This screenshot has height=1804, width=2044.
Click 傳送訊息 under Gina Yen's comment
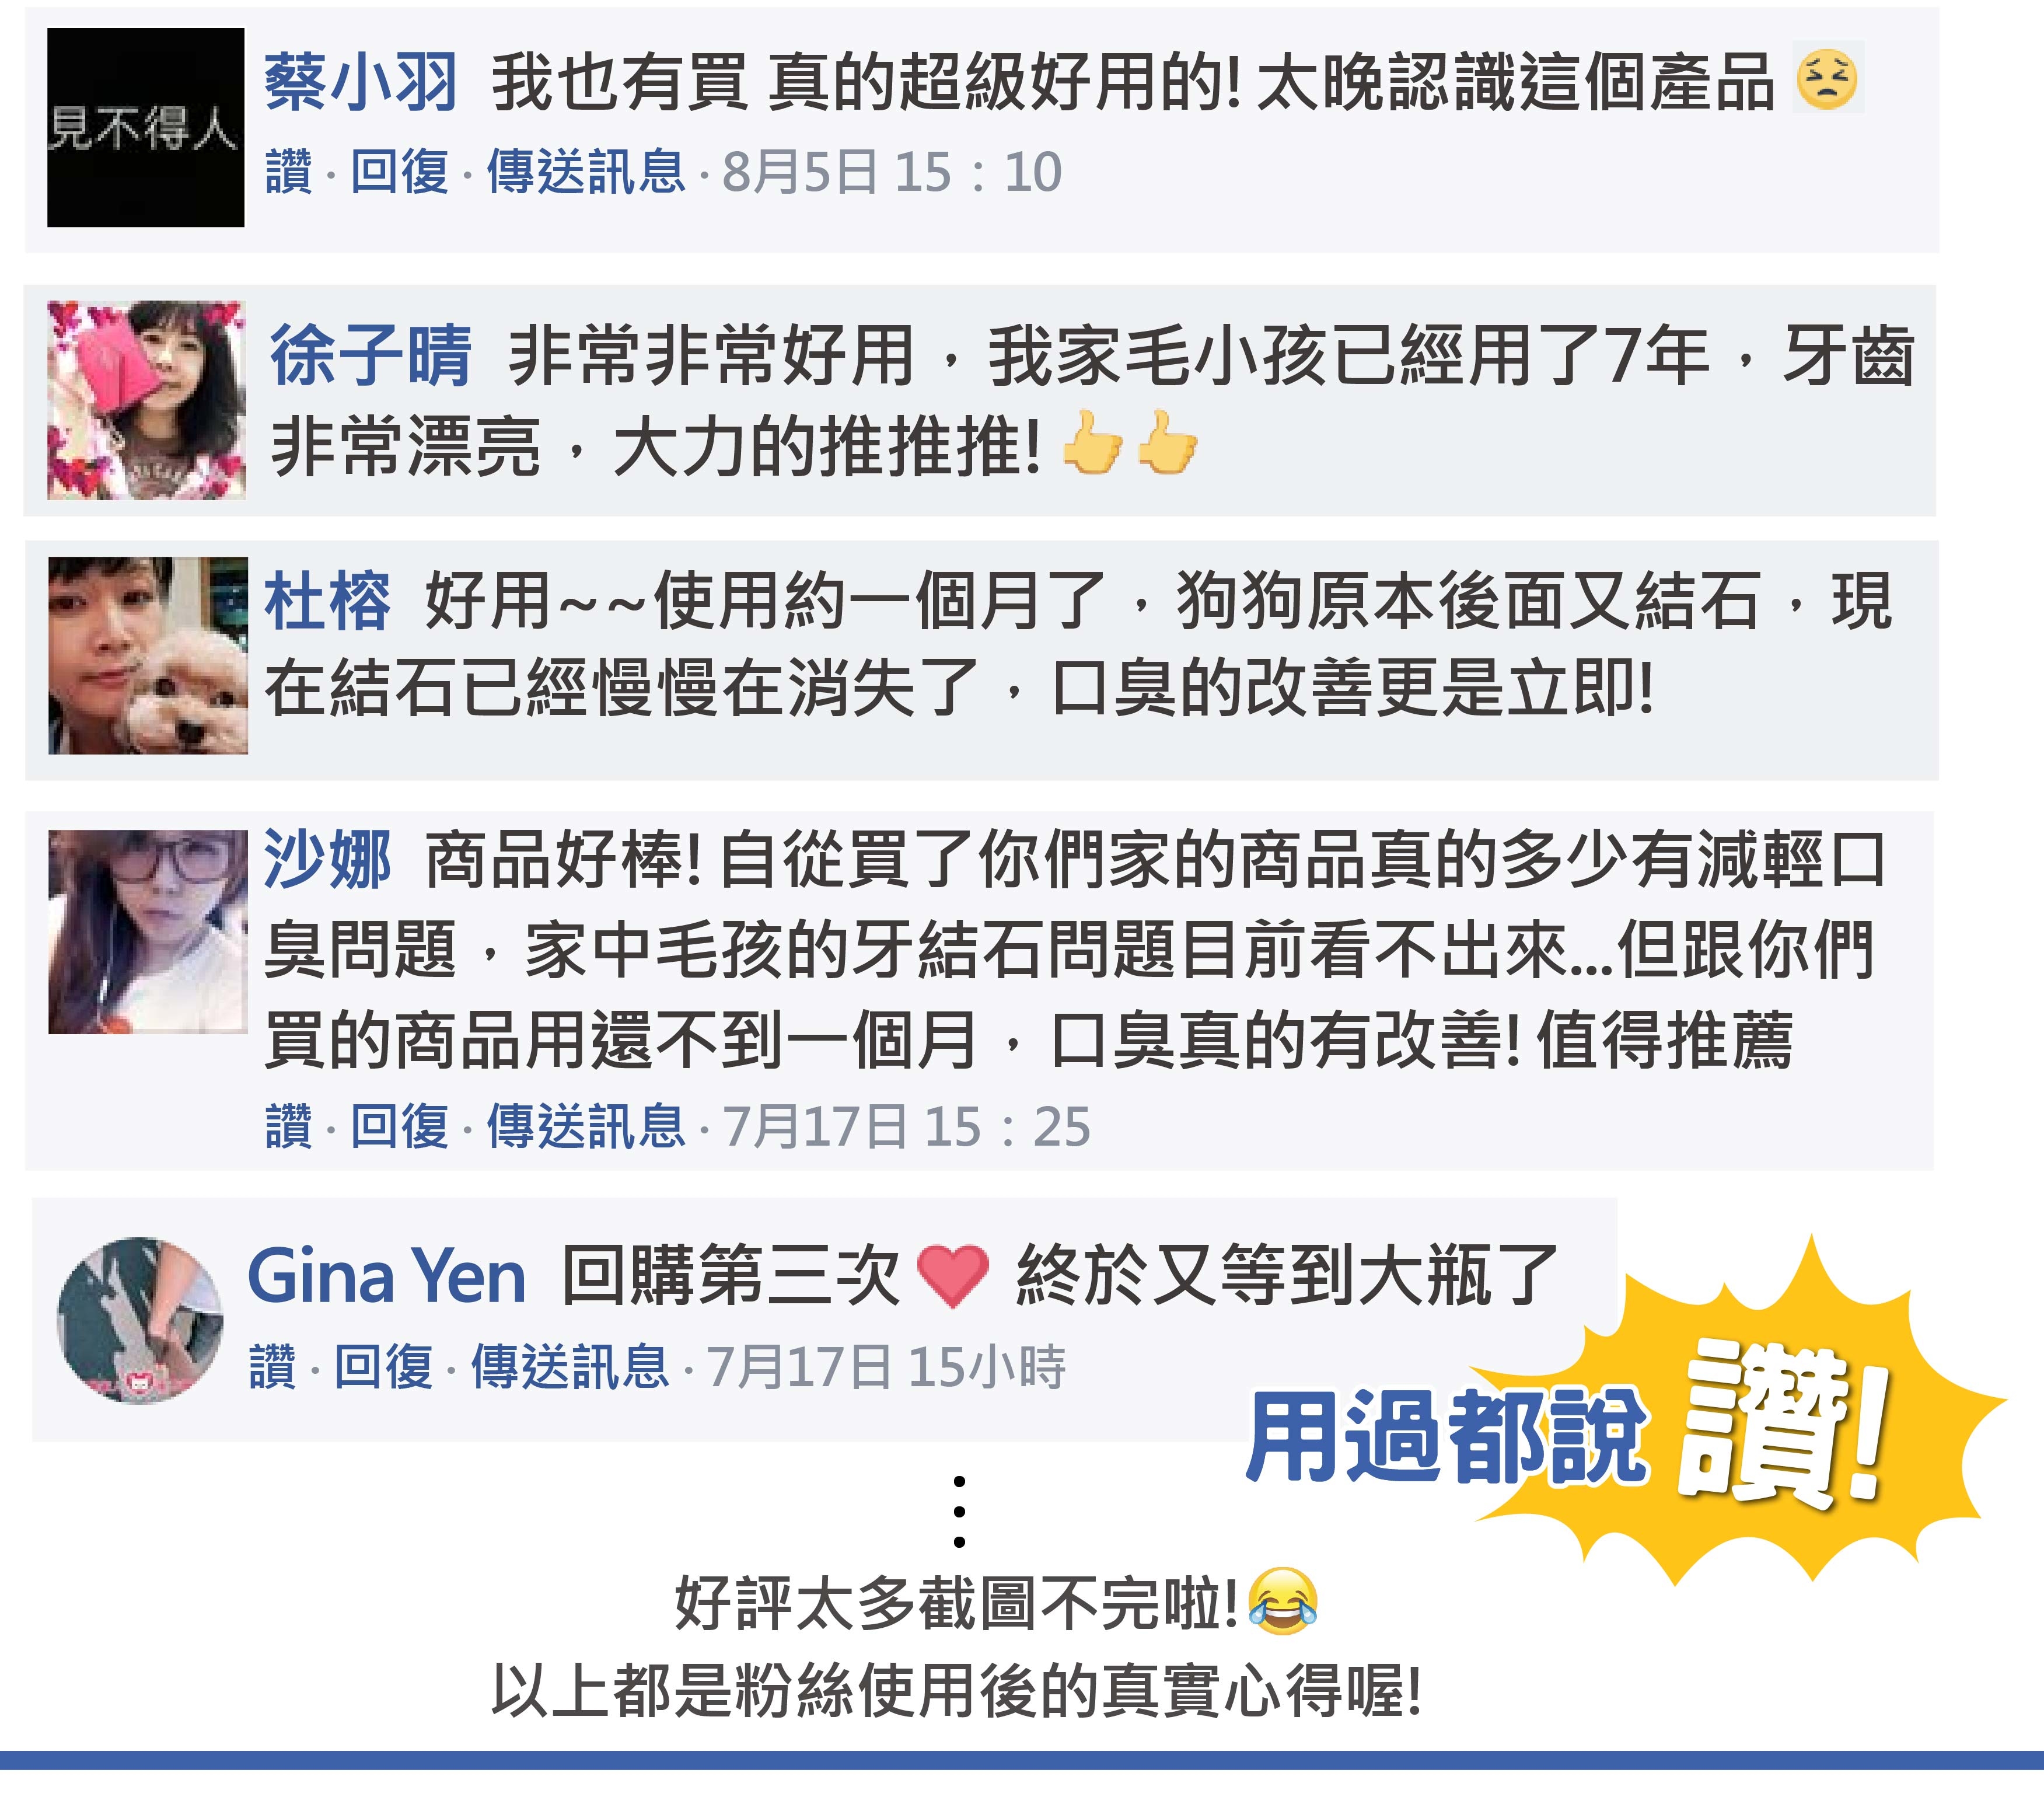coord(570,1367)
